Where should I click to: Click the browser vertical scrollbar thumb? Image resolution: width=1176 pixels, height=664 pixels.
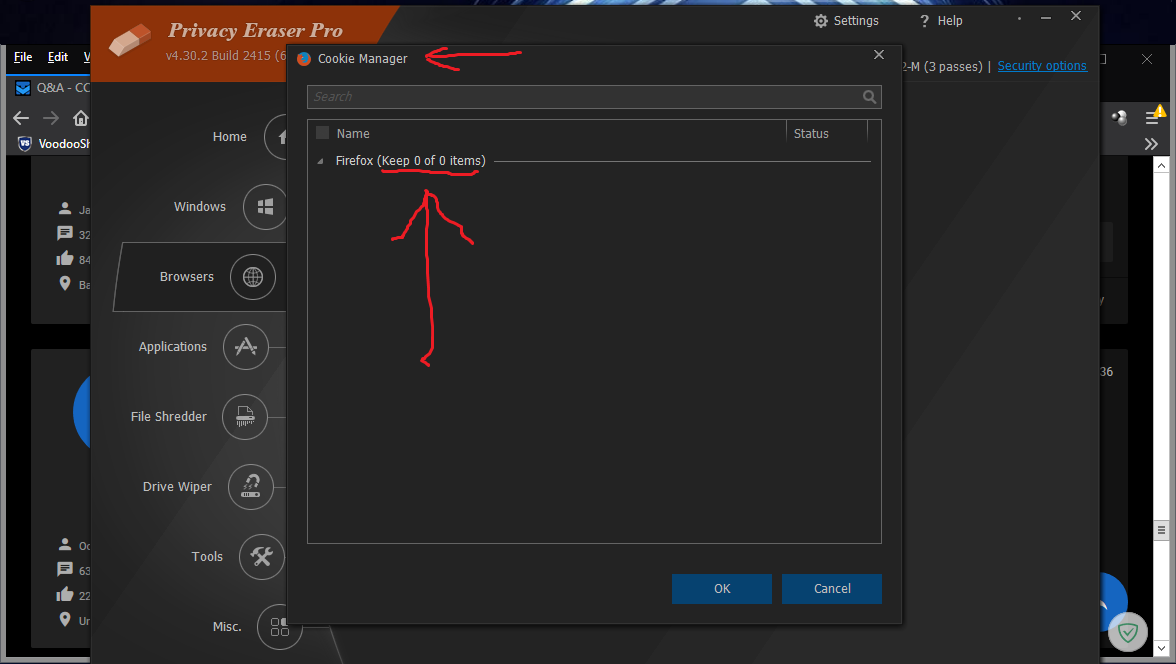[x=1161, y=530]
